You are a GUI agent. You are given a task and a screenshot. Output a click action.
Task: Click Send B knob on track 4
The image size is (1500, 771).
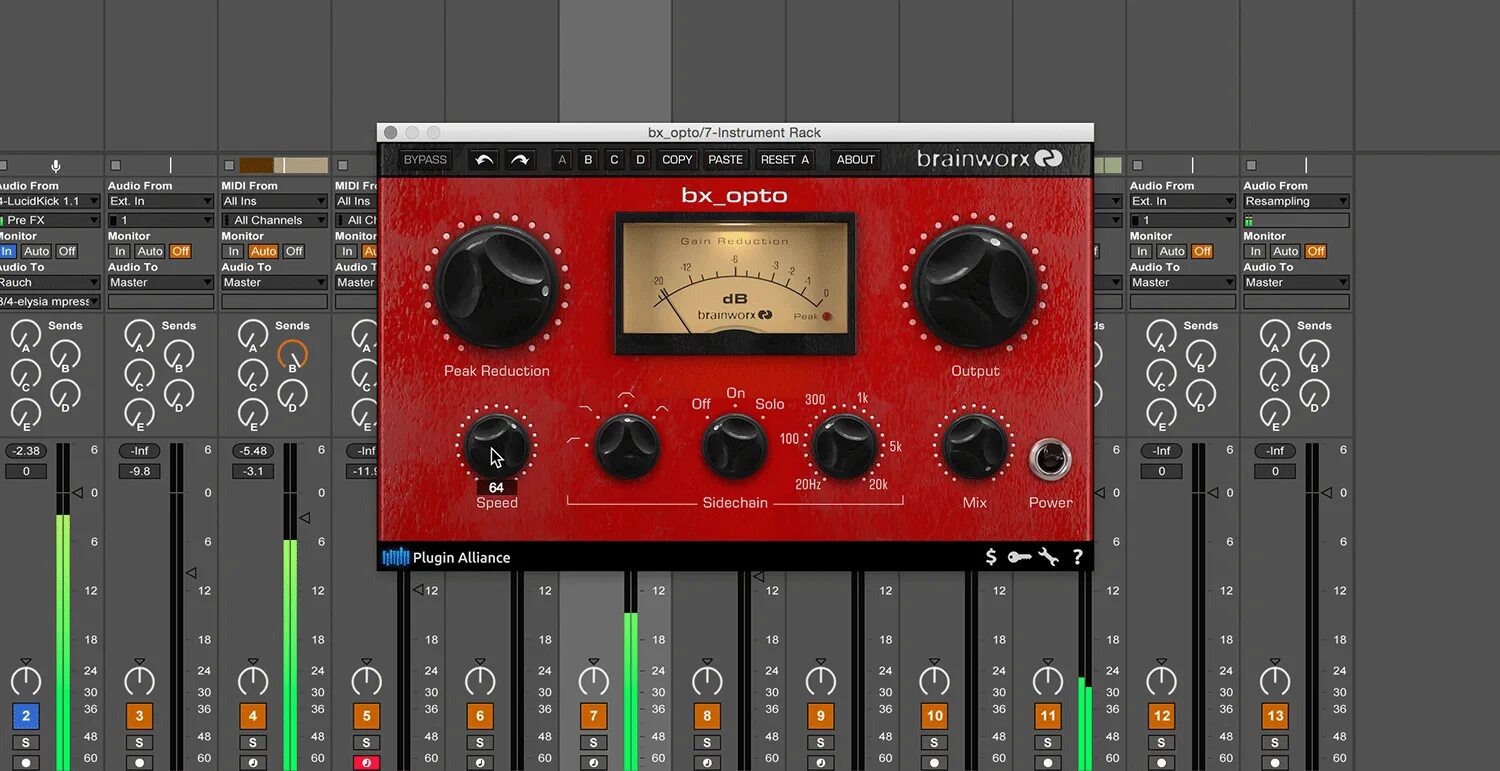point(292,354)
